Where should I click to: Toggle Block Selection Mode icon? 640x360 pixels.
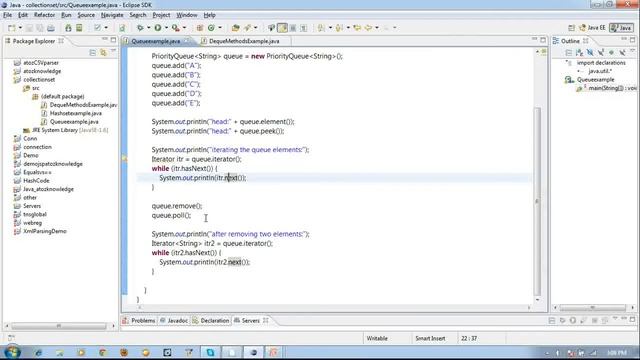[293, 28]
